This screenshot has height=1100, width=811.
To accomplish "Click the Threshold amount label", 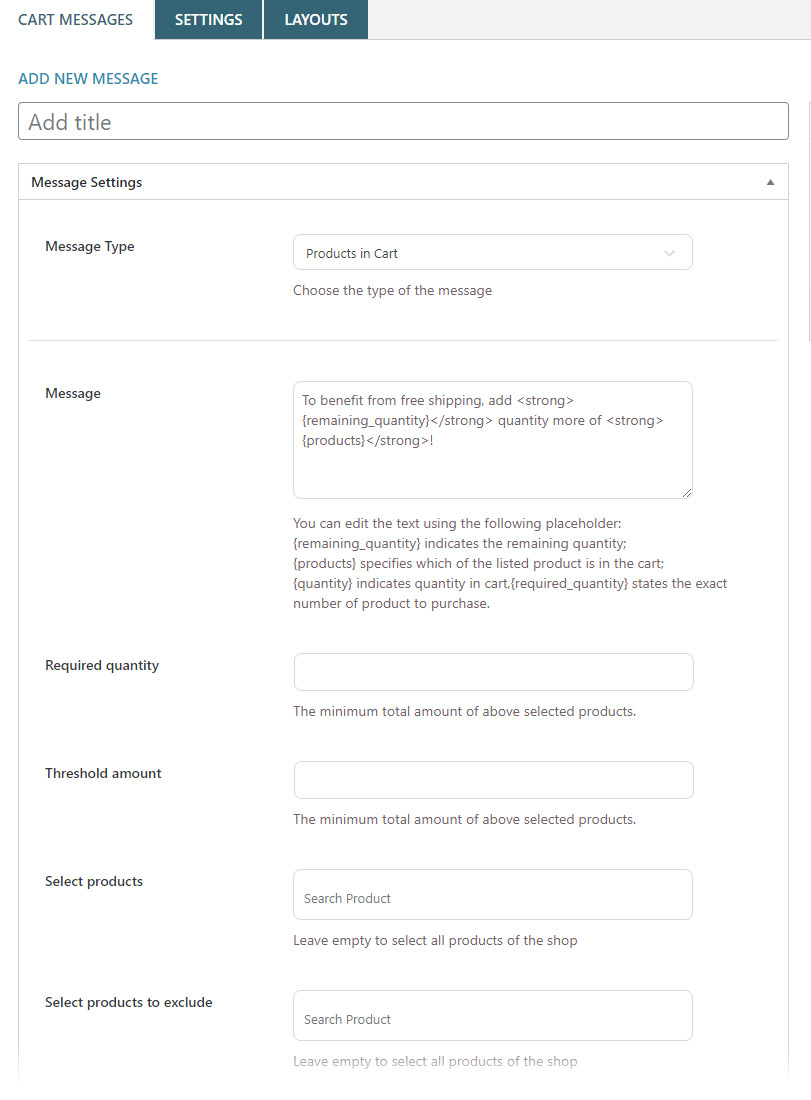I will tap(103, 773).
